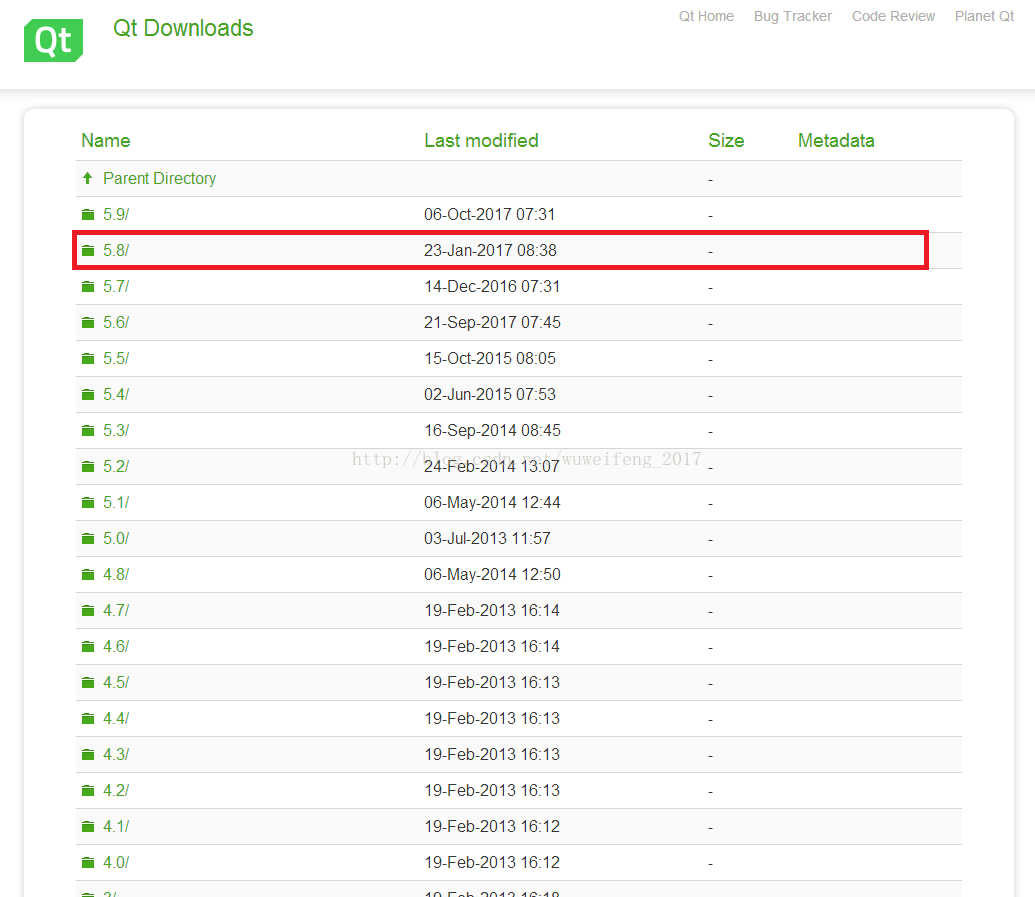Click the folder icon for 4.0/
The image size is (1035, 897).
pos(88,862)
